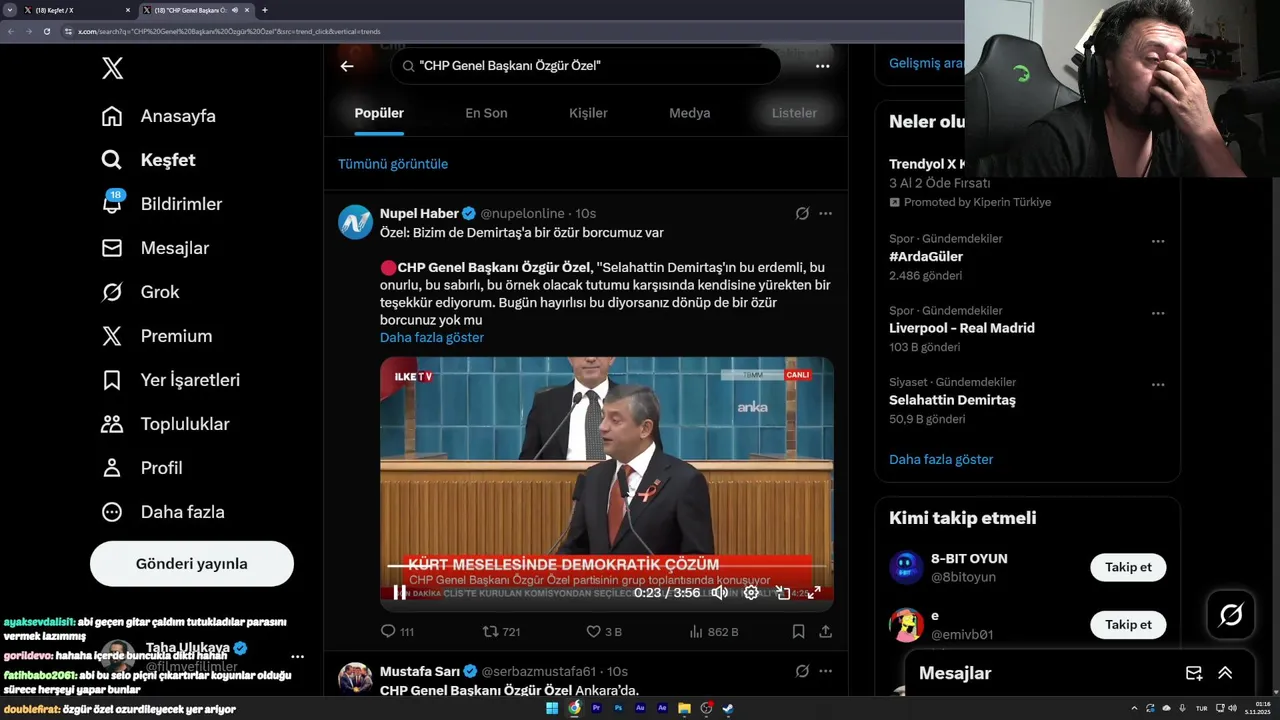Switch to the En Son tab
The image size is (1280, 720).
point(486,113)
